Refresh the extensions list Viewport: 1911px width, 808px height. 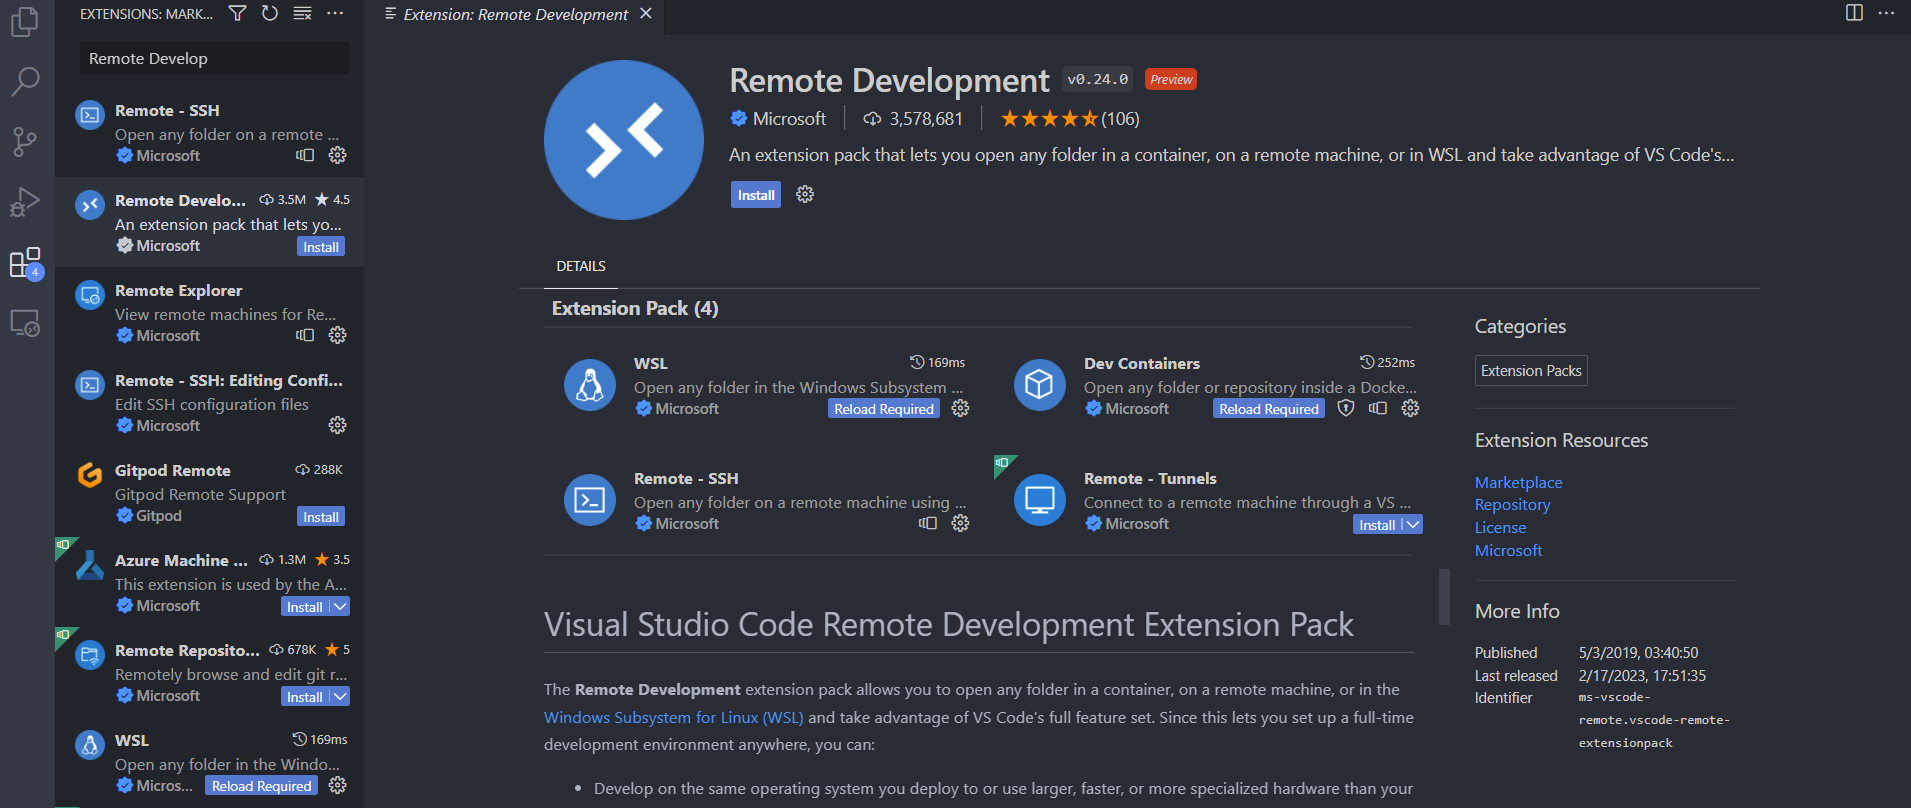coord(270,13)
